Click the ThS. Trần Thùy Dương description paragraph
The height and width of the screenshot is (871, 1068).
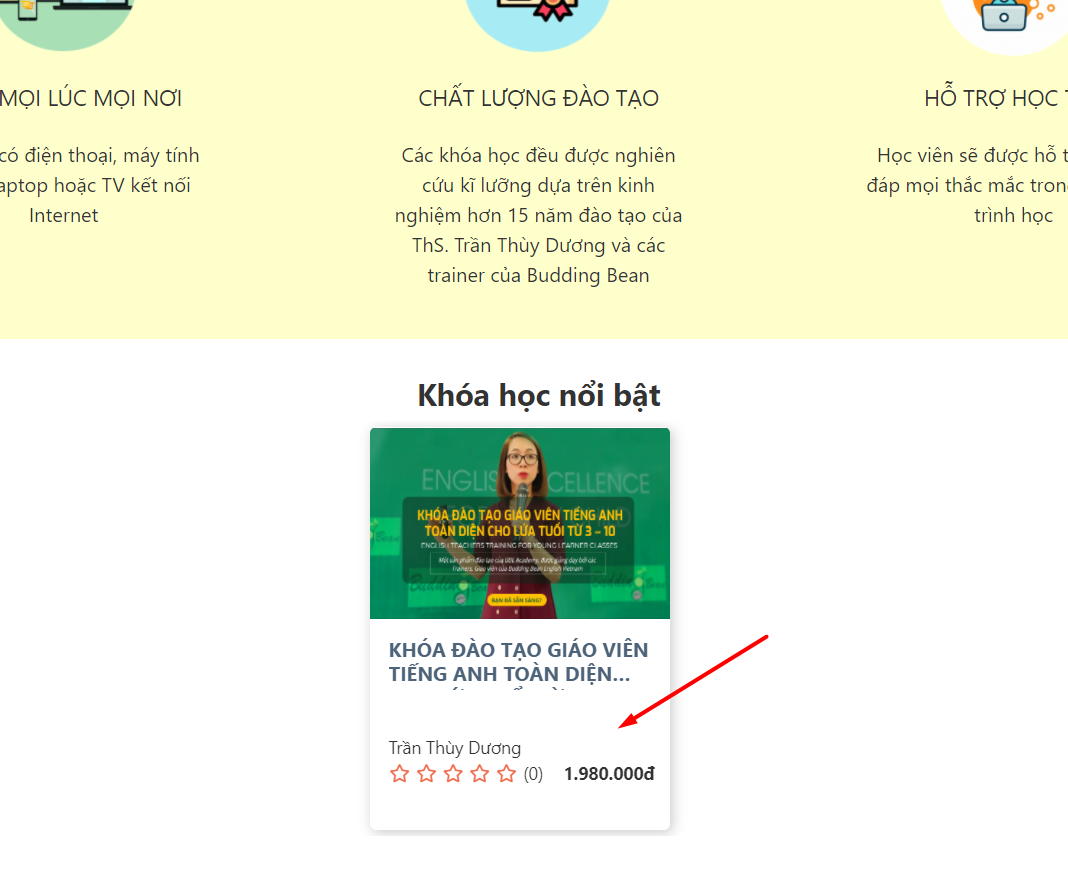tap(539, 215)
